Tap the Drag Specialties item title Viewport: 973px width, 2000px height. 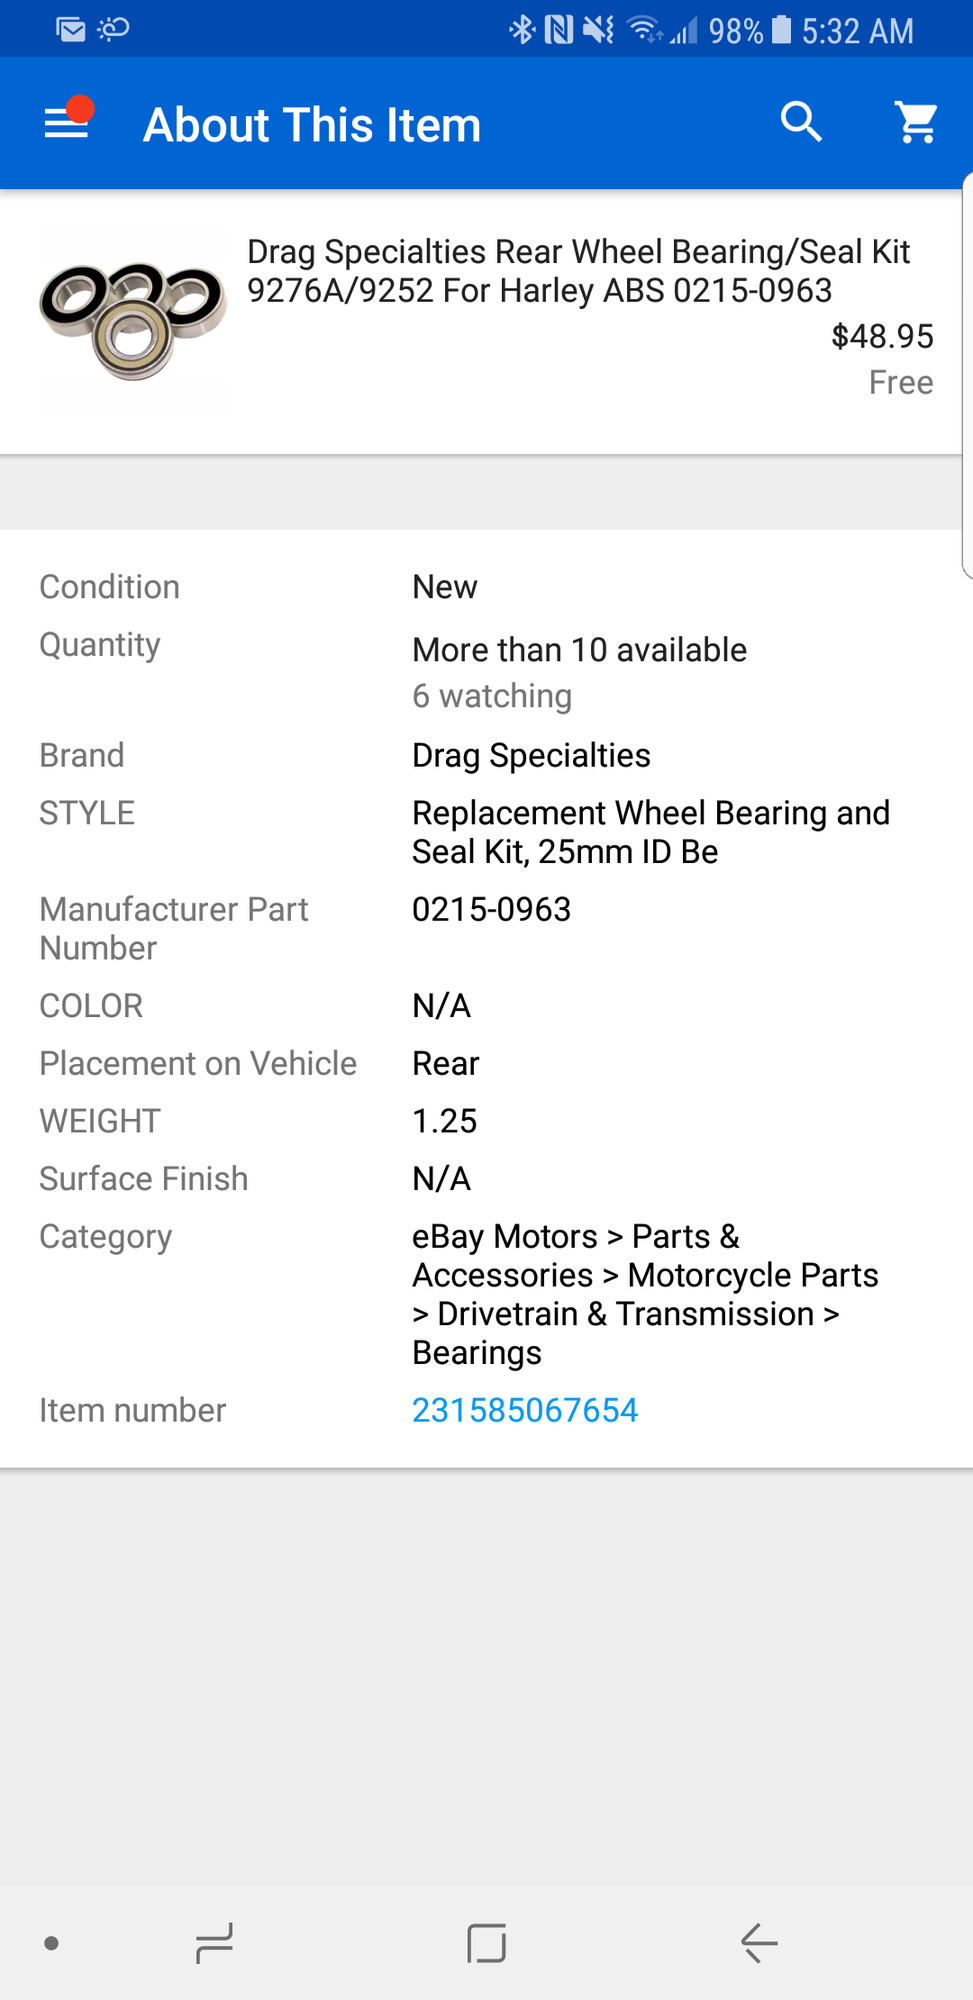(x=578, y=271)
